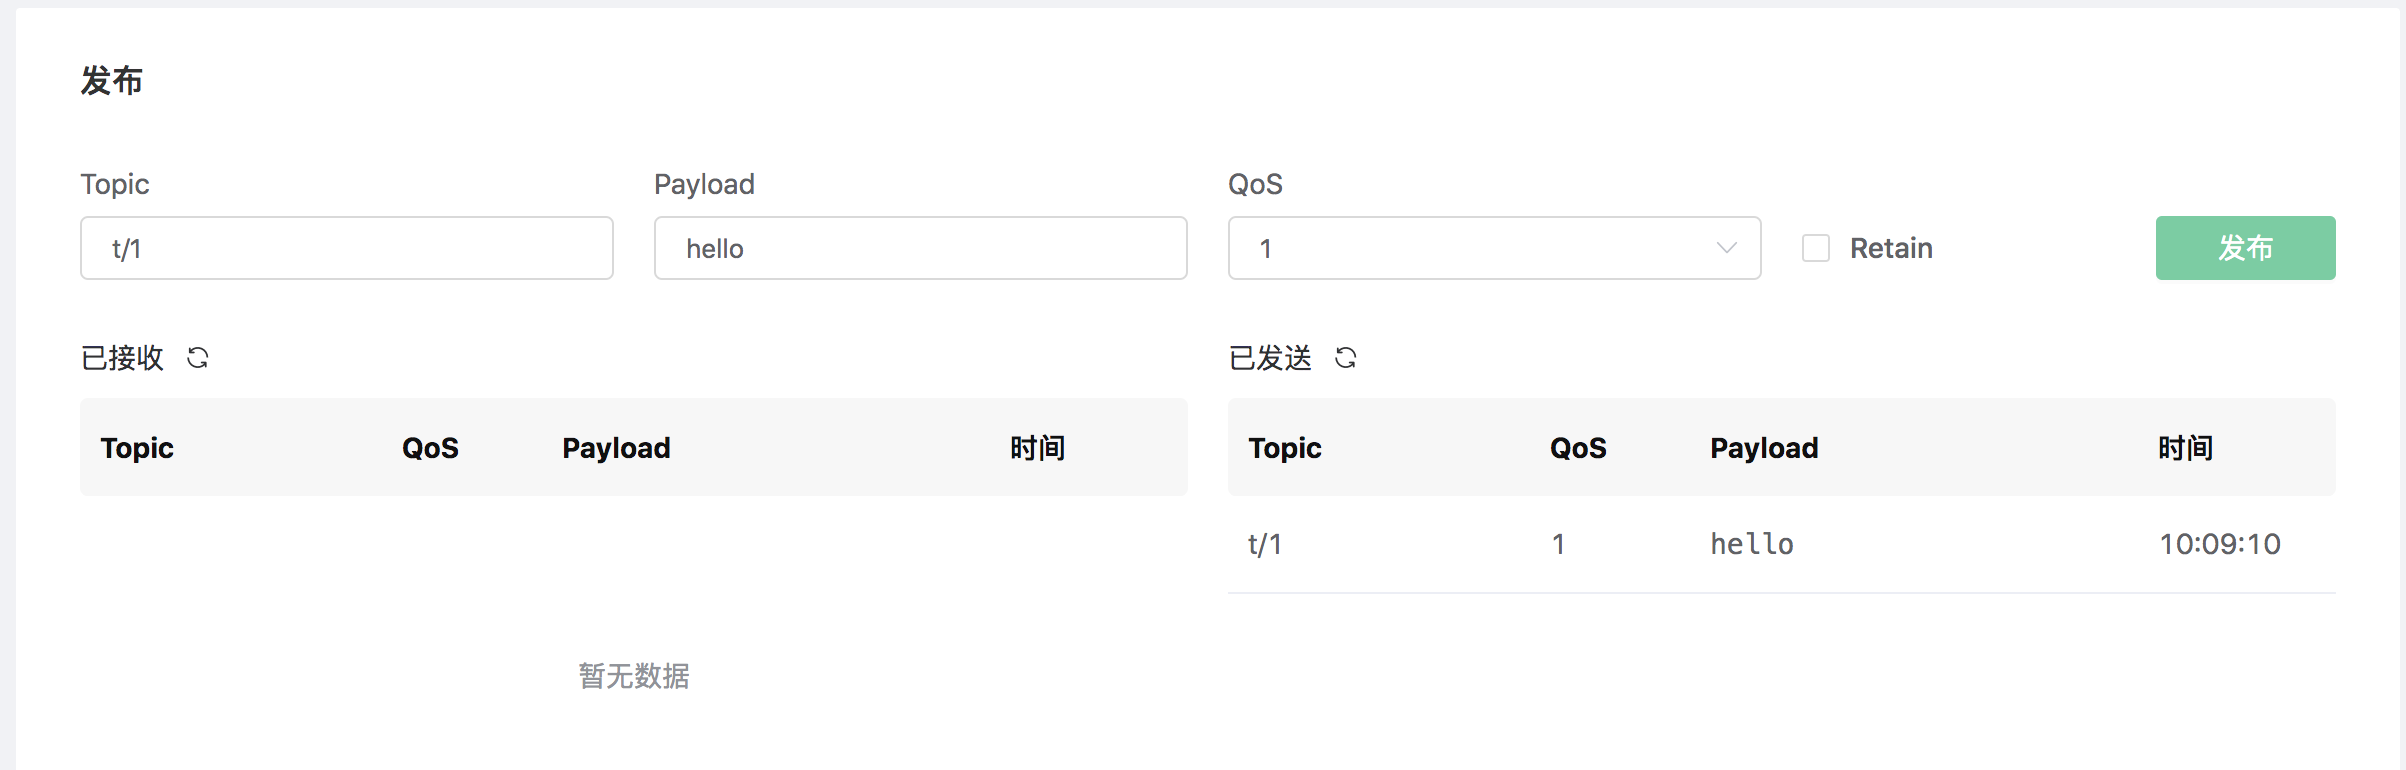
Task: Click the green 发布 publish button
Action: click(2245, 248)
